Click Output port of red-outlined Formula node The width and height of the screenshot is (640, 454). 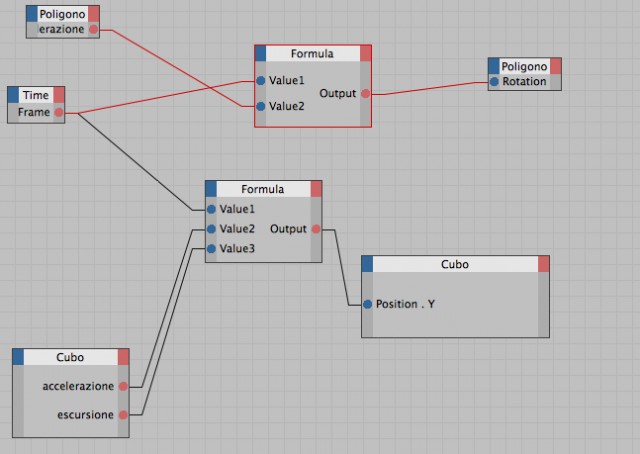[365, 93]
